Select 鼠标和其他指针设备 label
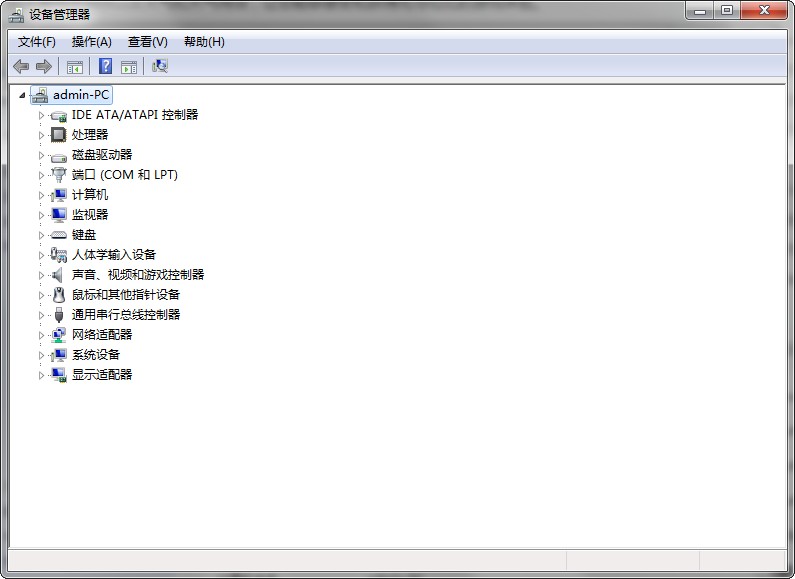795x579 pixels. (x=126, y=295)
